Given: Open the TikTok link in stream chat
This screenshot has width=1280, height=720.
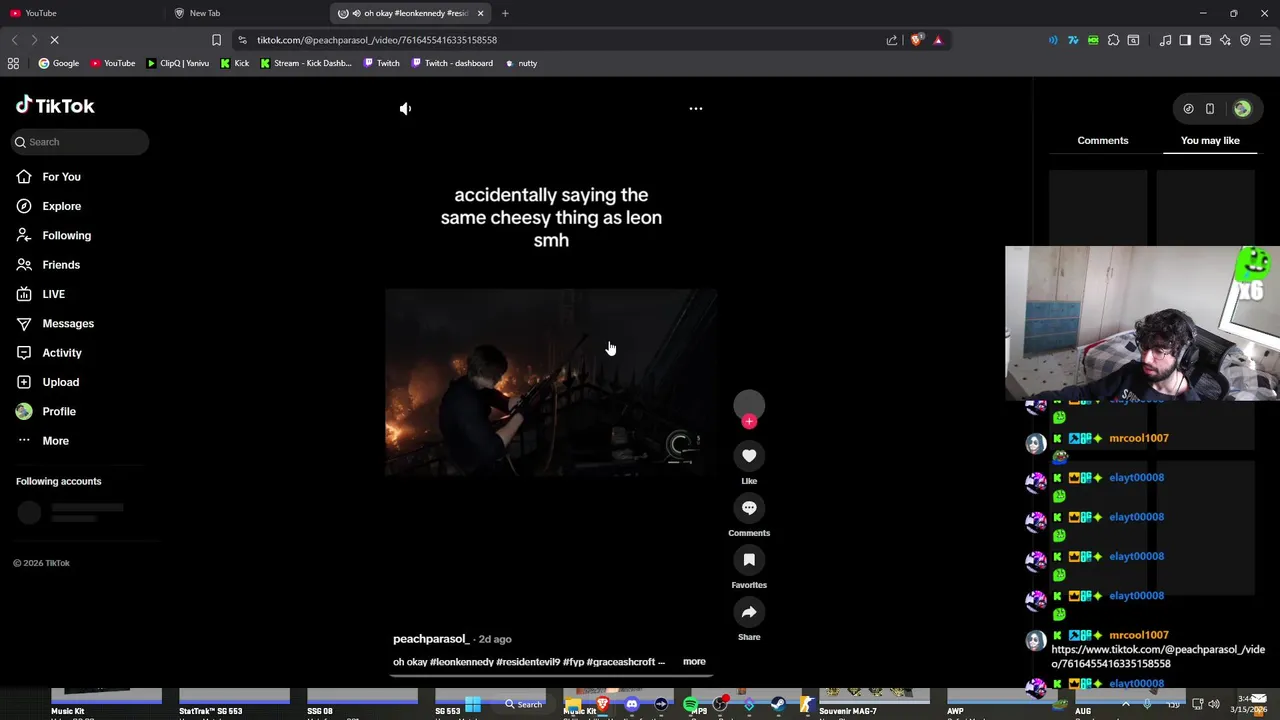Looking at the screenshot, I should tap(1158, 656).
